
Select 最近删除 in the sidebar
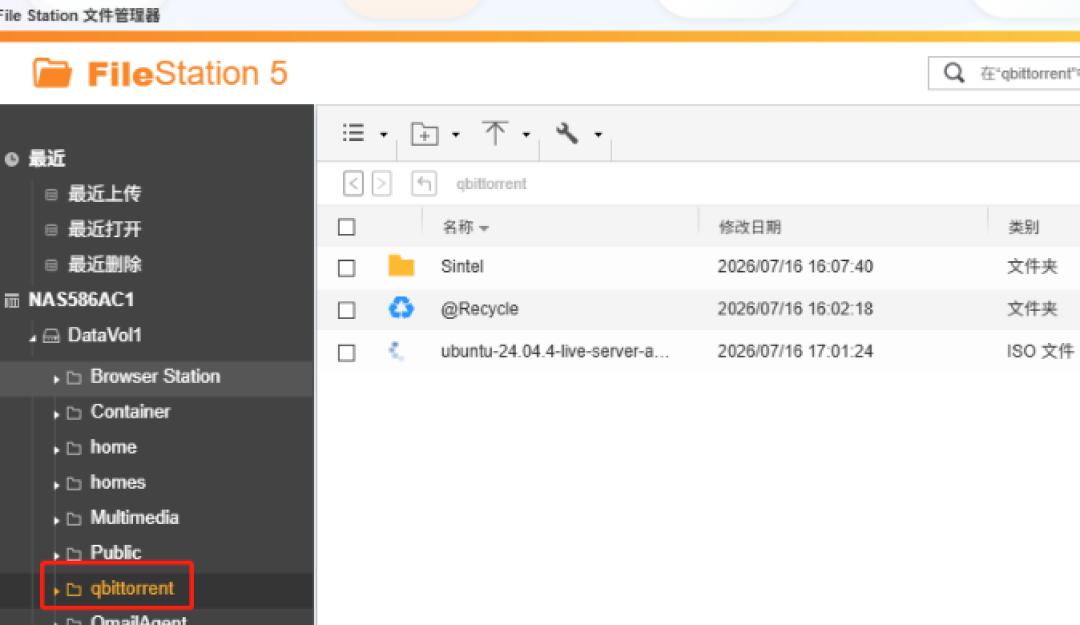(105, 264)
